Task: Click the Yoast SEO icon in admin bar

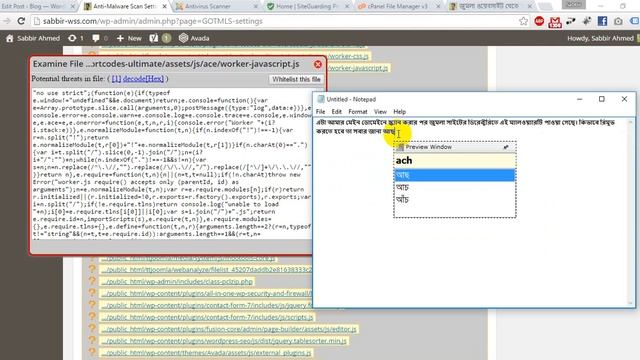Action: (153, 38)
